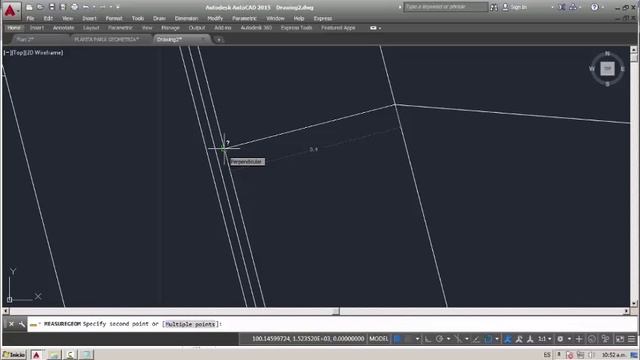Click the Isolate Objects icon in status bar
This screenshot has height=360, width=640.
tap(605, 339)
